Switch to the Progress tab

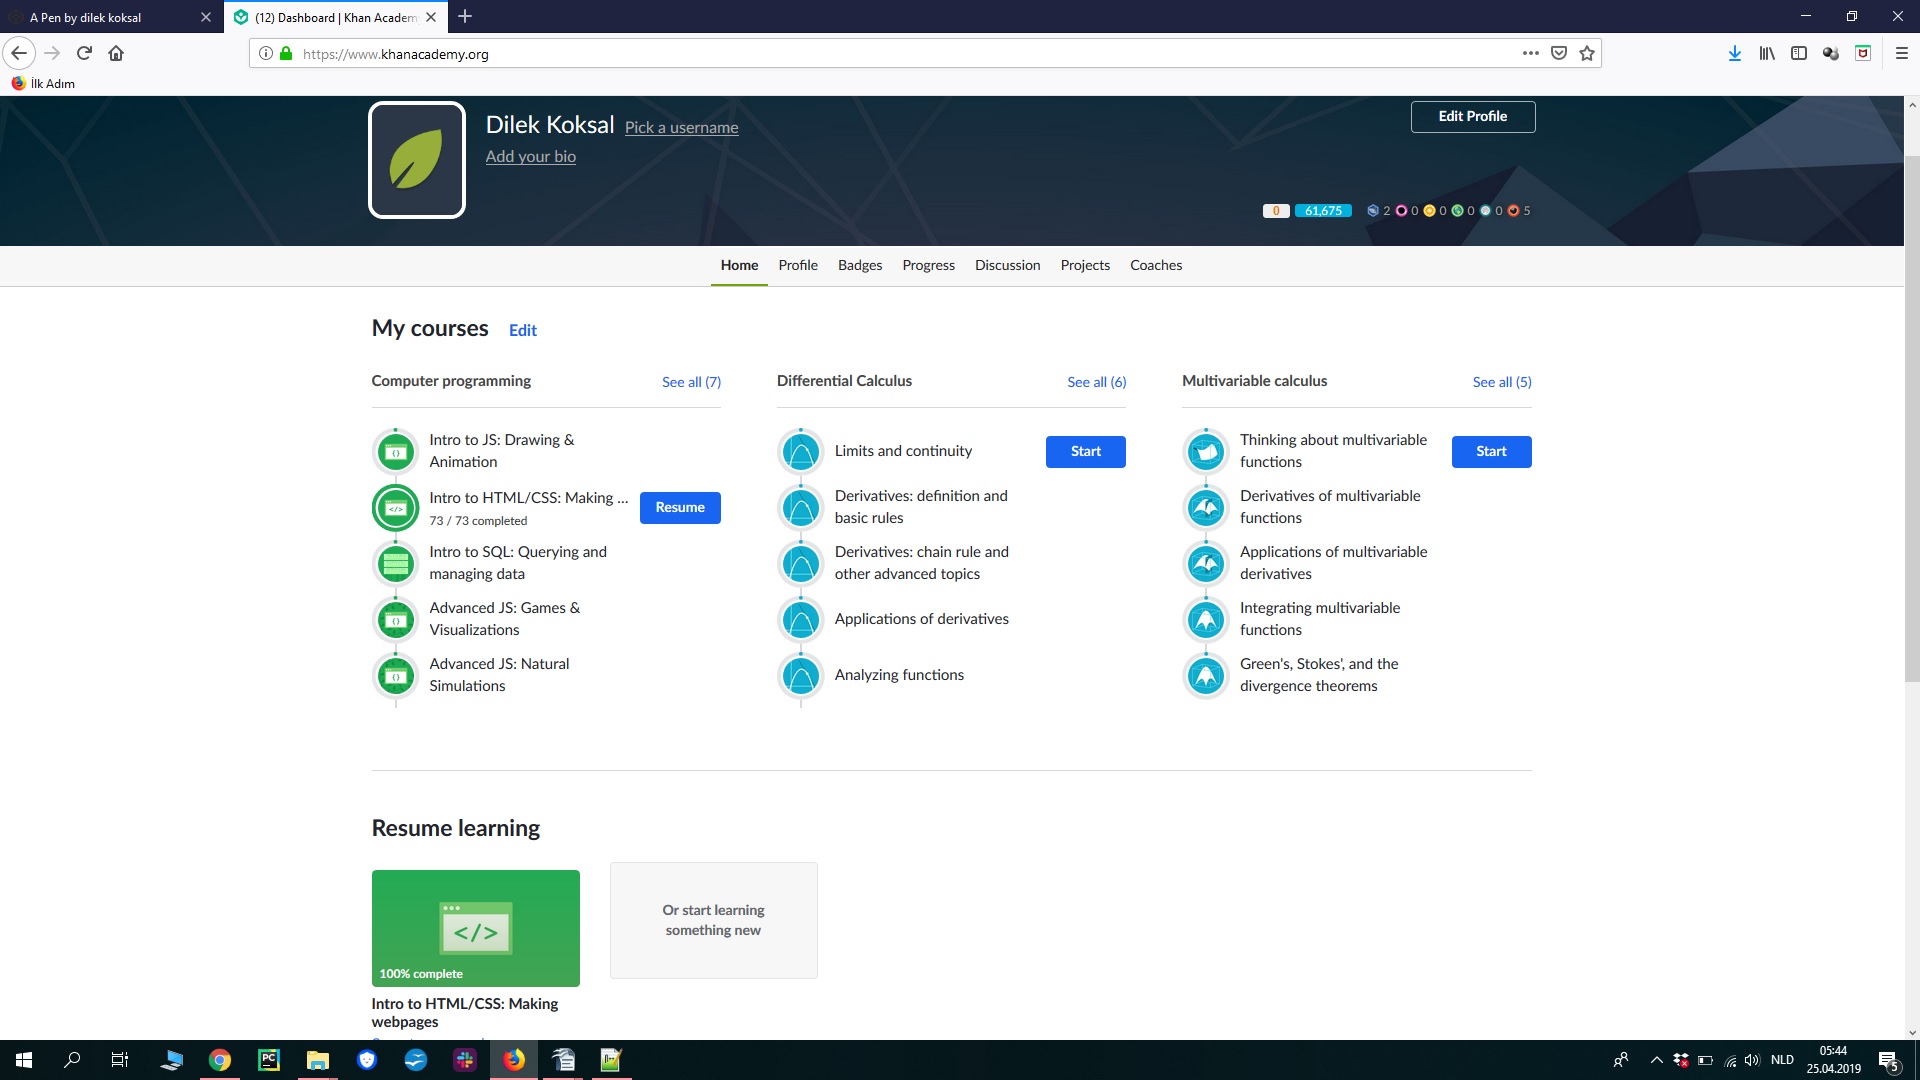928,266
